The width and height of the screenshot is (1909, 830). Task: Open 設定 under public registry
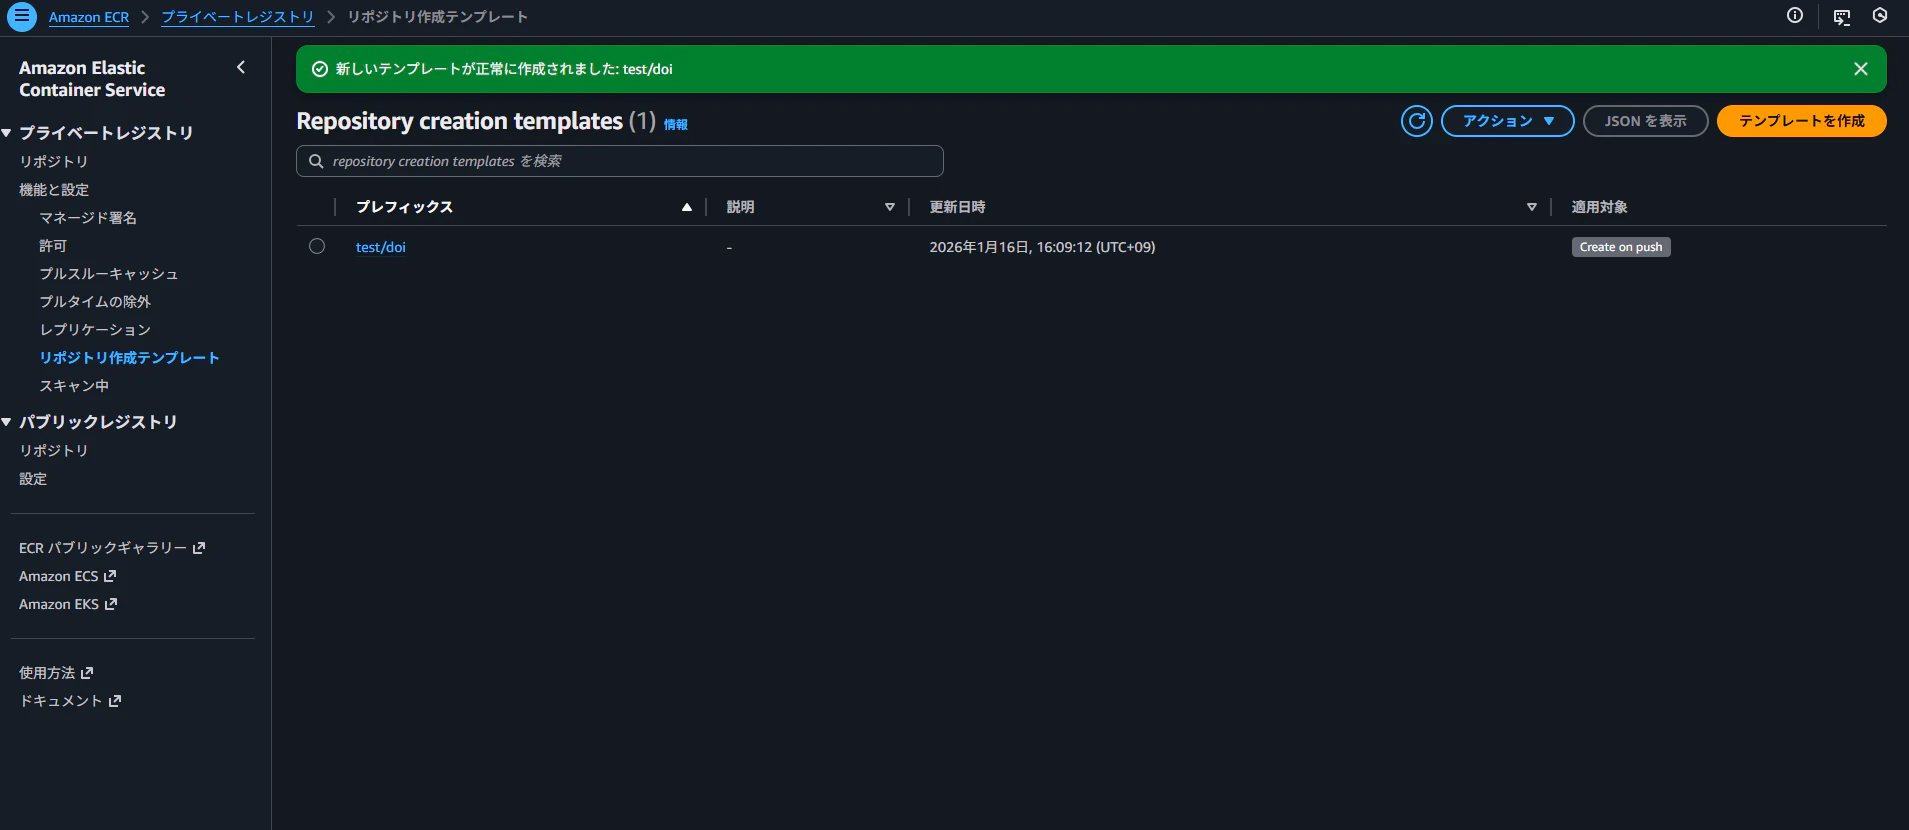pos(33,479)
